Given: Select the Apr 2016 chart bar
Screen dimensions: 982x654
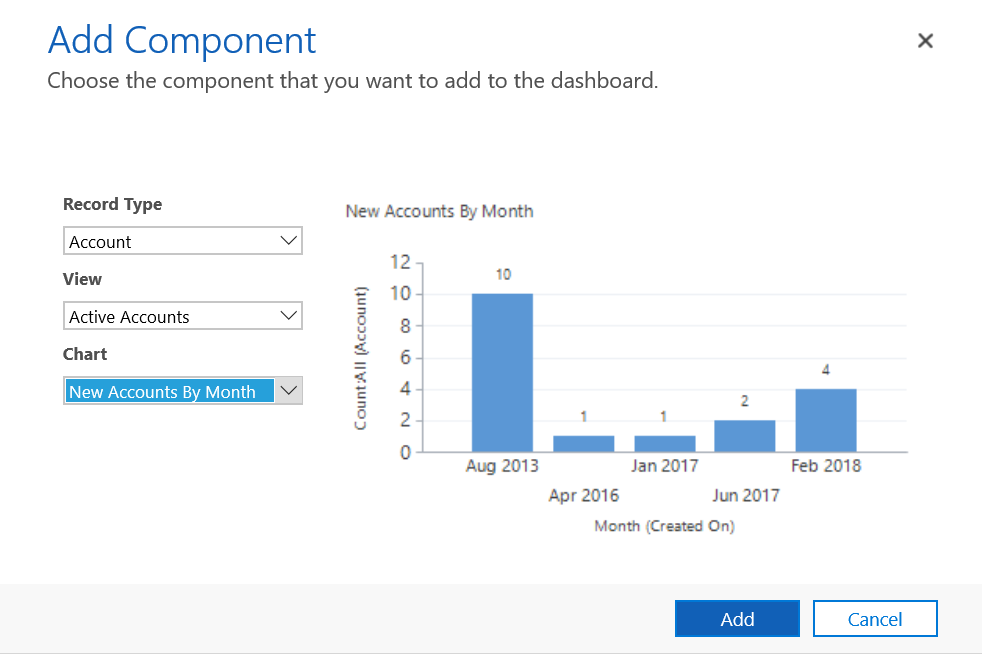Looking at the screenshot, I should 583,444.
